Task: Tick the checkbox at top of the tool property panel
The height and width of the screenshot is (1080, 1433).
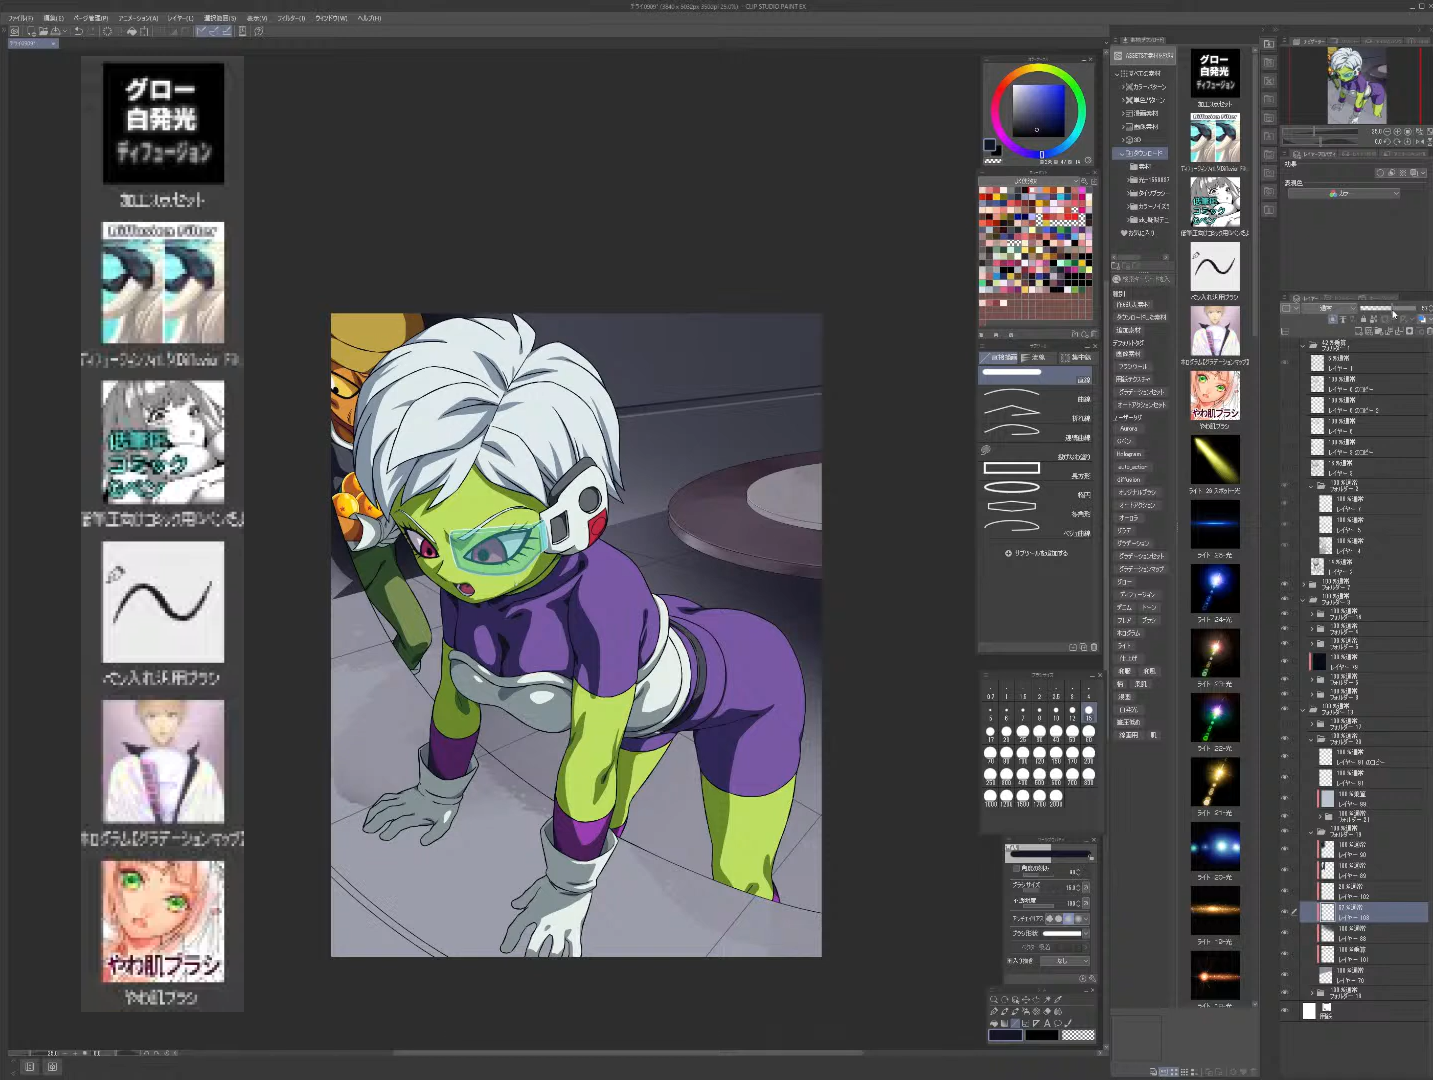Action: pyautogui.click(x=1017, y=869)
